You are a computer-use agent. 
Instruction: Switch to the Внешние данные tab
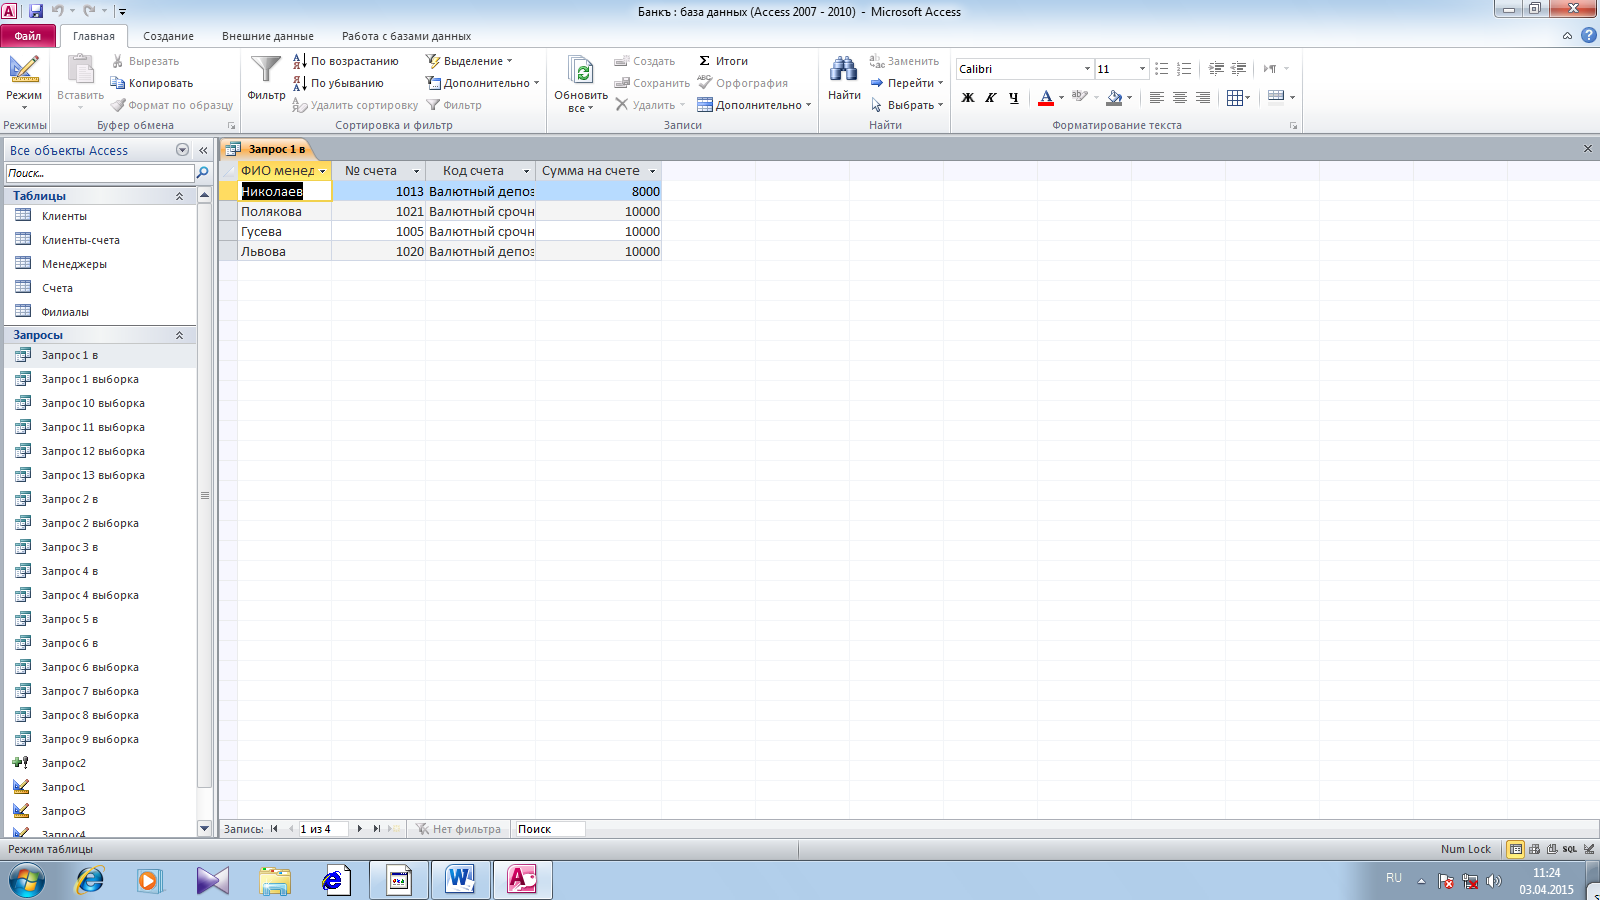click(267, 36)
